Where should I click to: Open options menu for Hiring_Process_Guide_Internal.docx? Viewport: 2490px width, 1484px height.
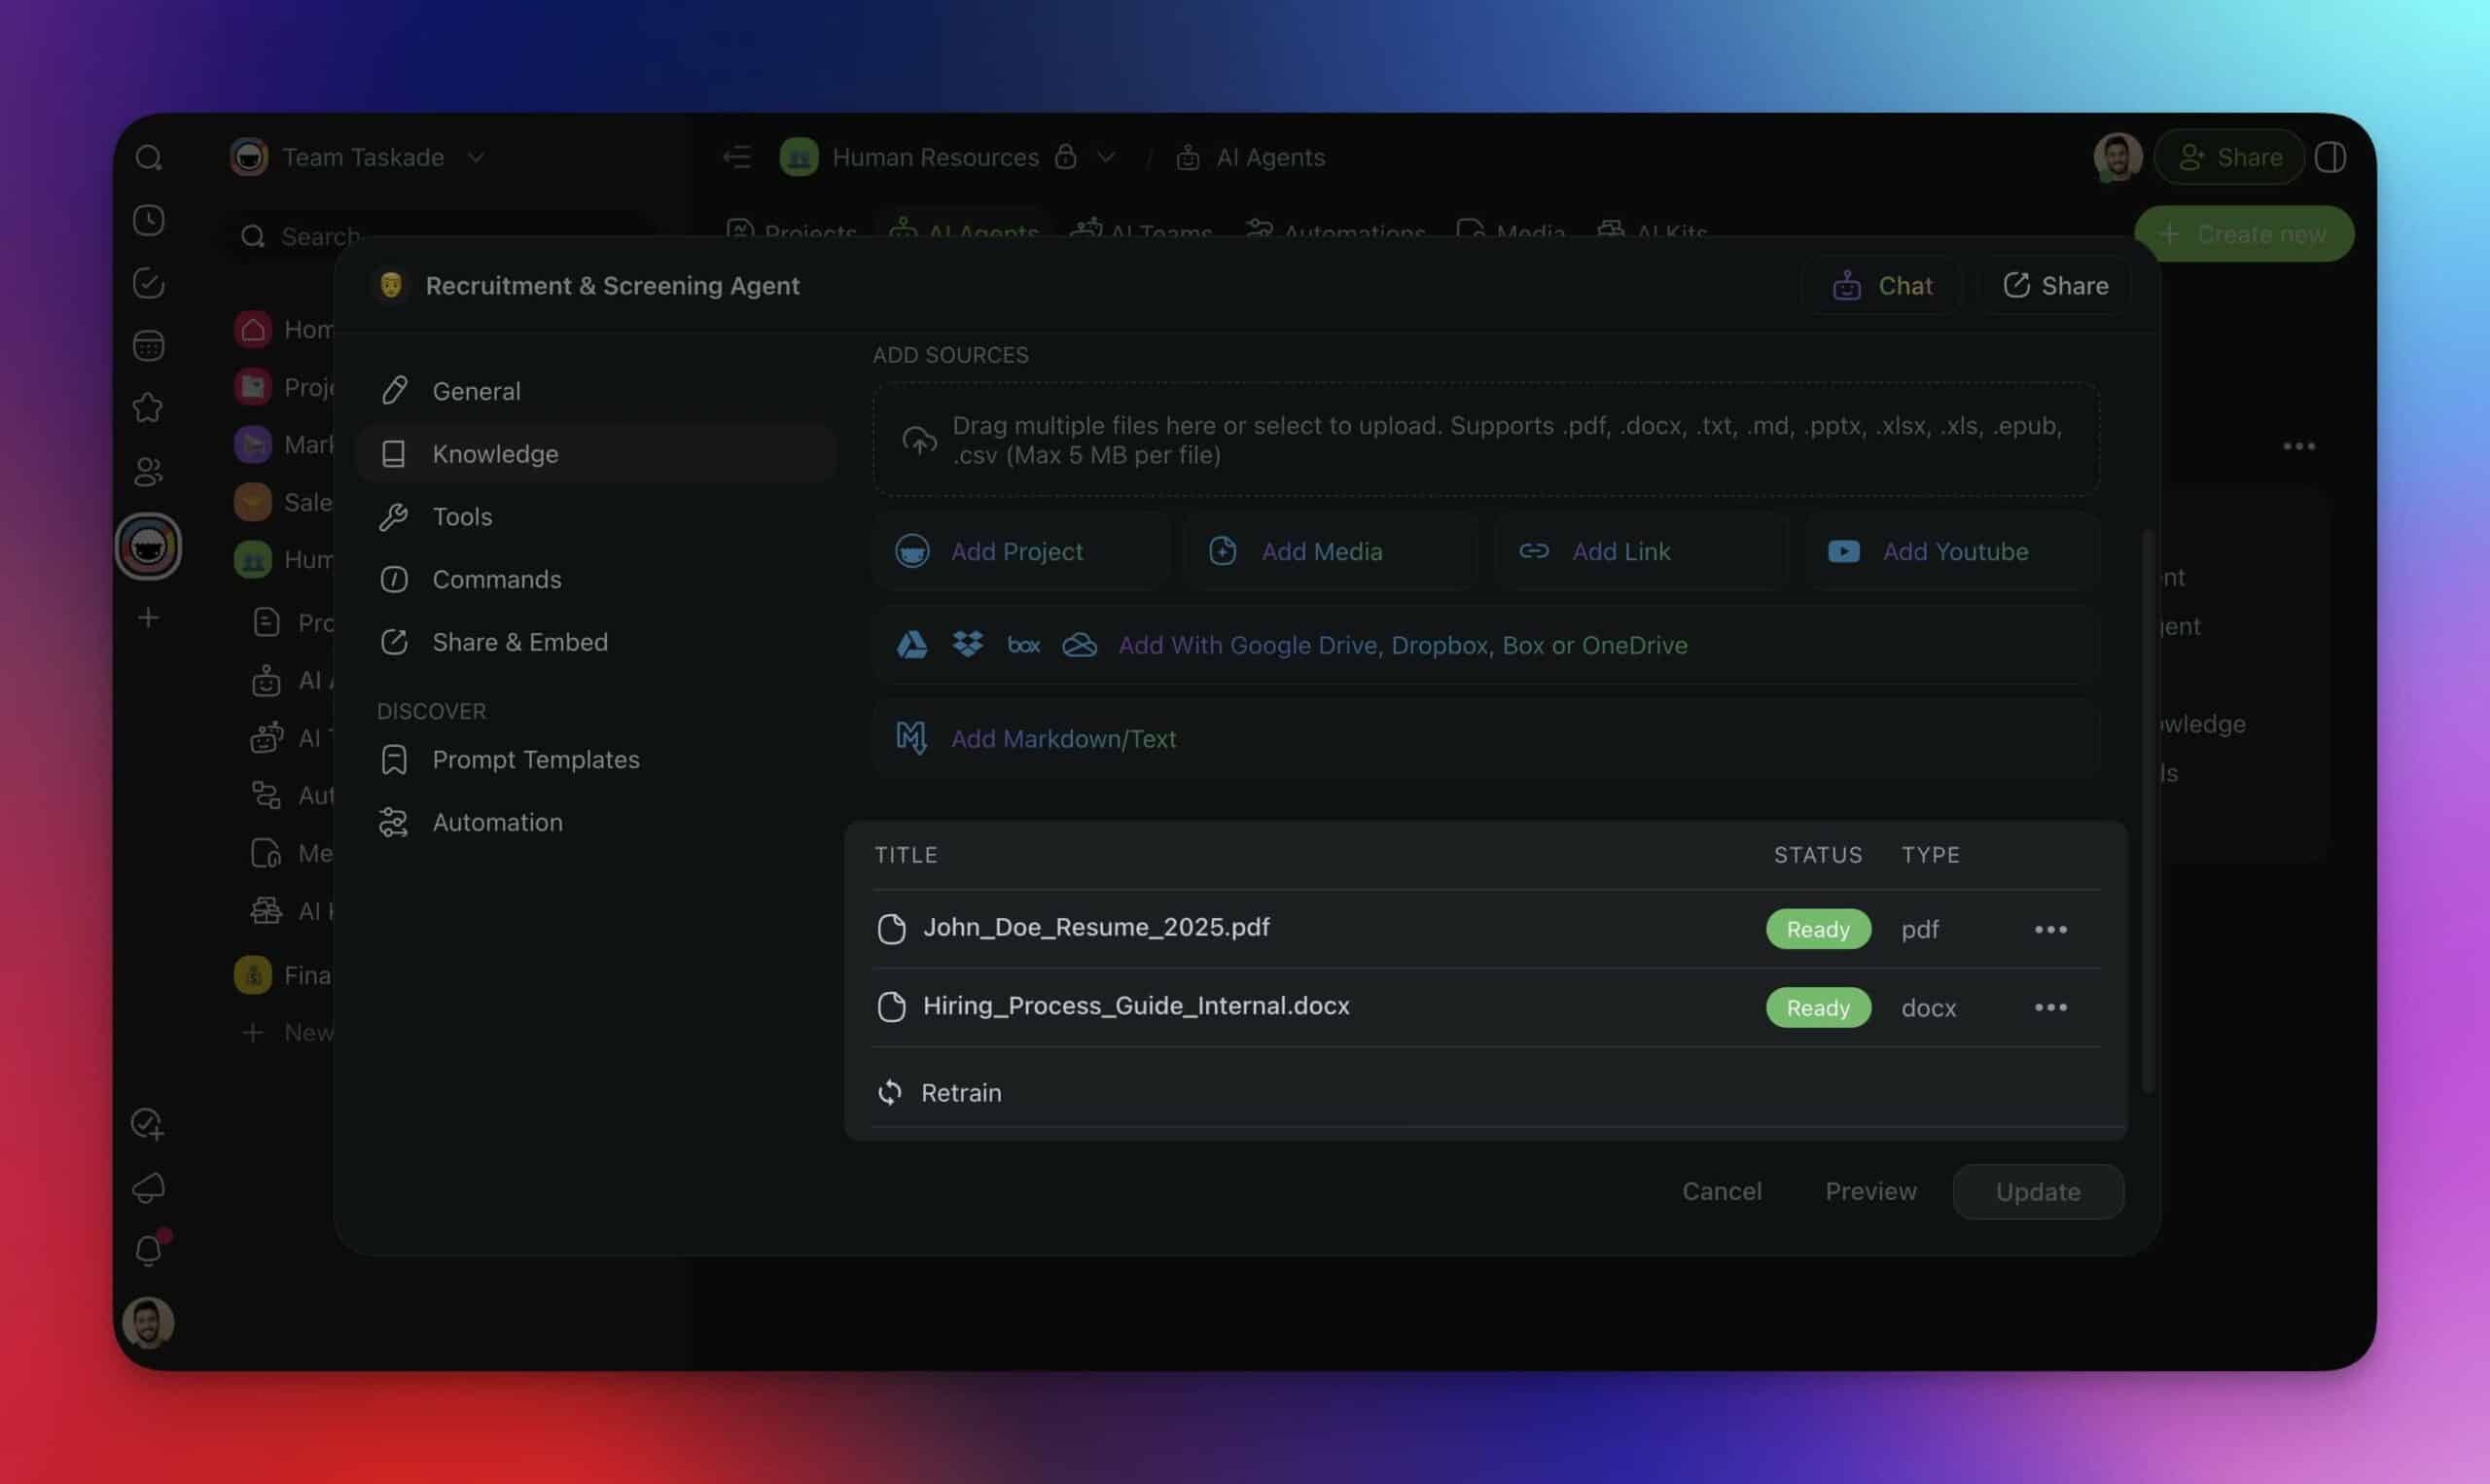click(x=2050, y=1007)
